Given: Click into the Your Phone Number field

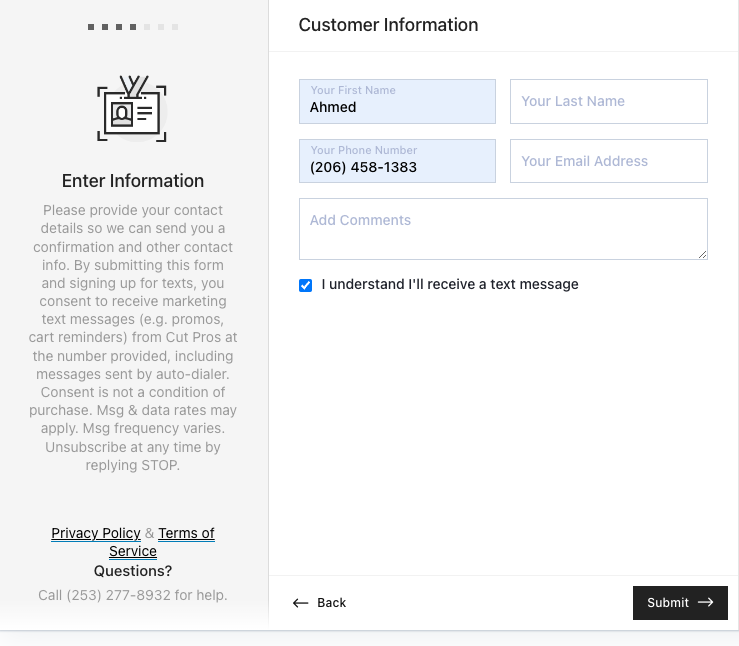Looking at the screenshot, I should pos(397,161).
